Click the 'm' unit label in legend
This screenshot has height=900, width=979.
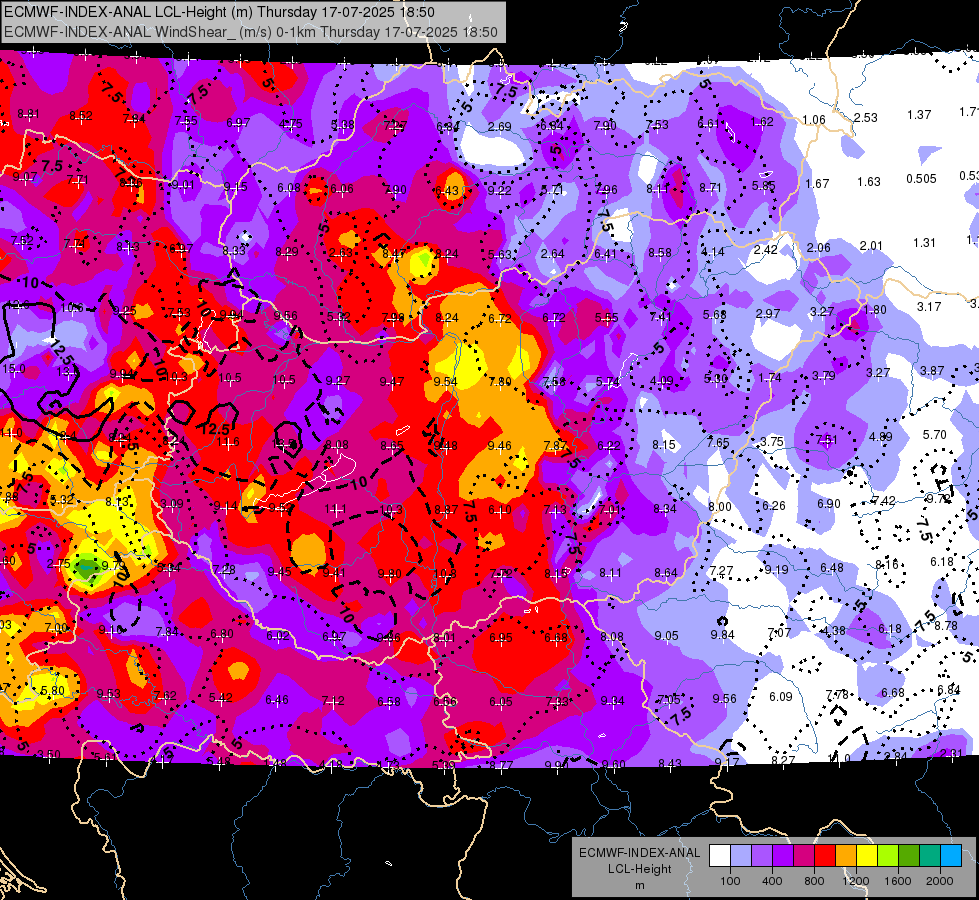[639, 886]
